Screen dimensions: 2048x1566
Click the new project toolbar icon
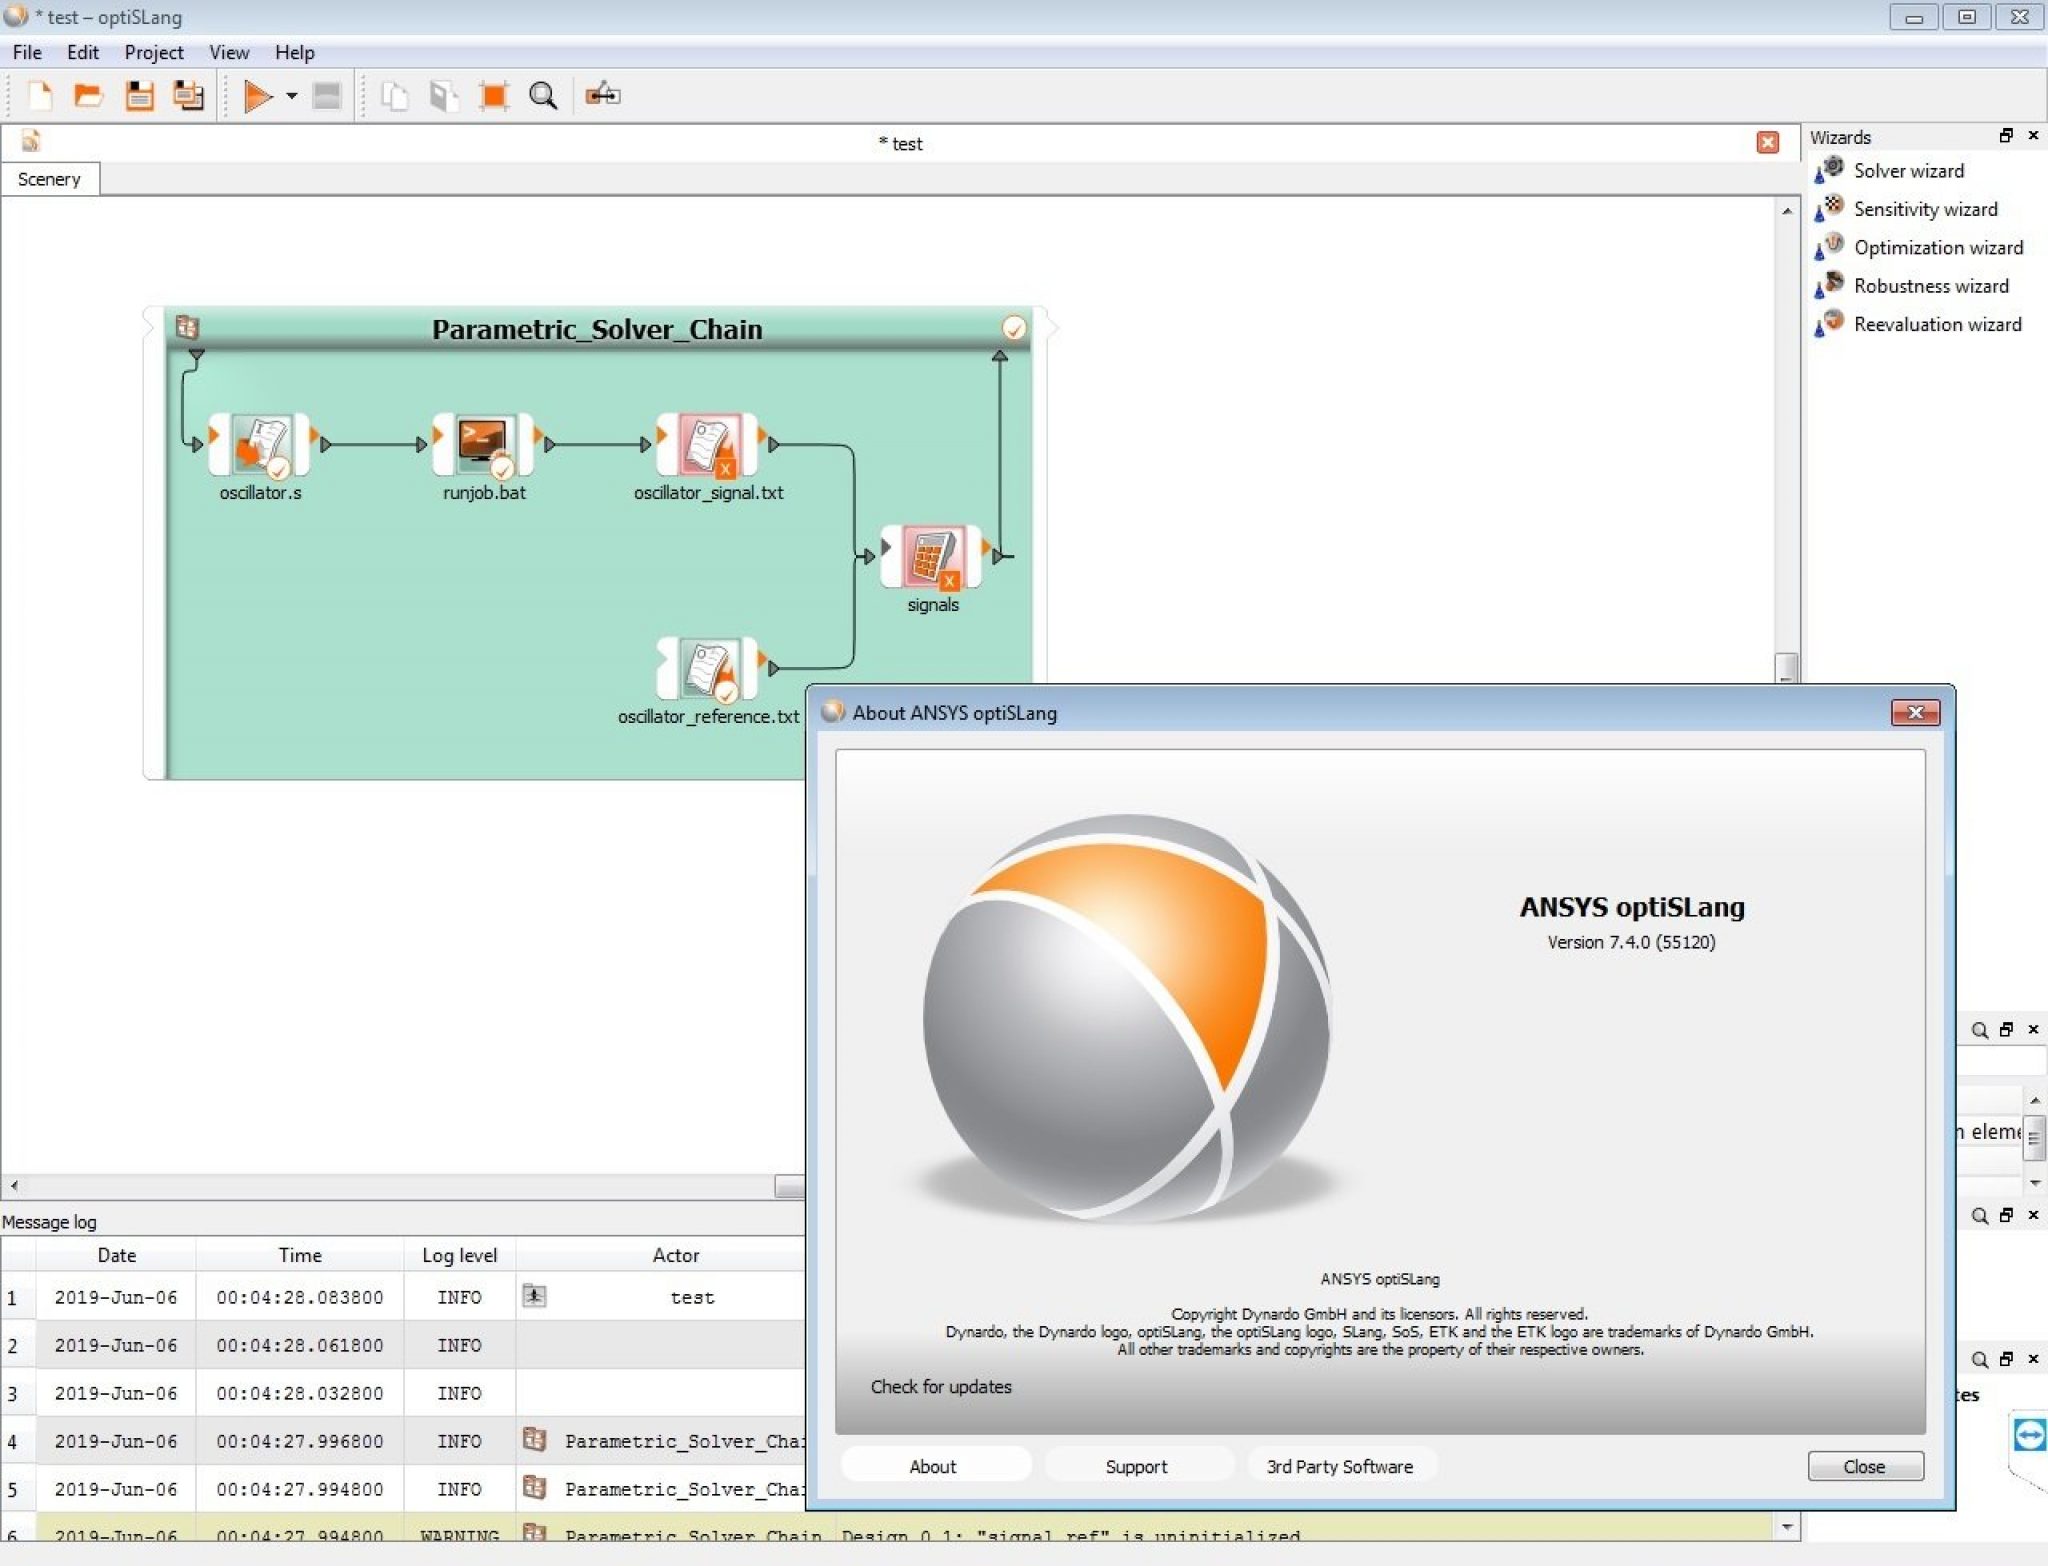40,96
